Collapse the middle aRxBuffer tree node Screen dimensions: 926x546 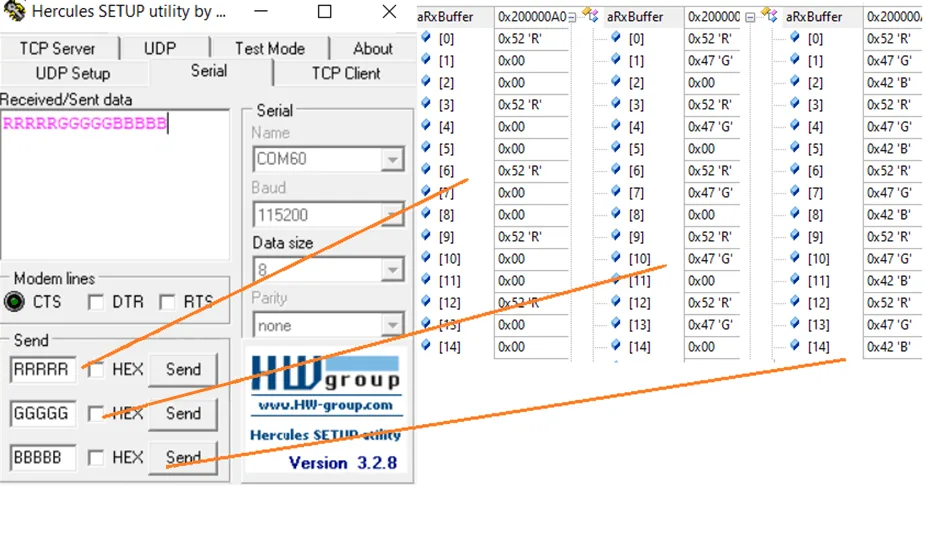click(x=572, y=17)
